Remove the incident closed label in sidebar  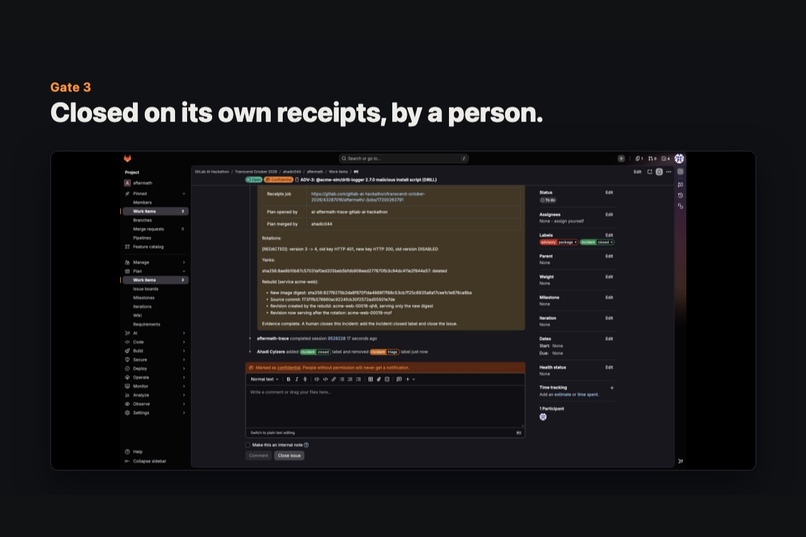[611, 242]
